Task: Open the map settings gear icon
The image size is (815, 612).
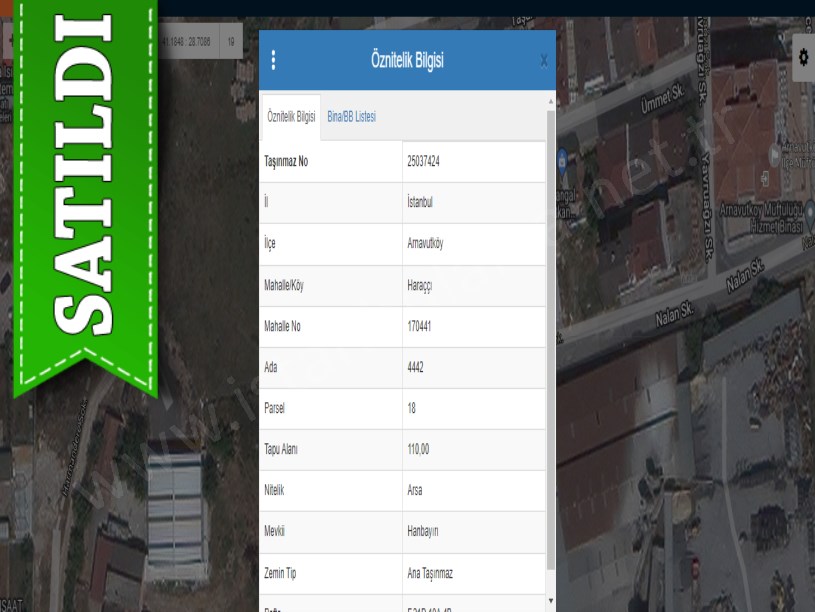Action: tap(803, 58)
